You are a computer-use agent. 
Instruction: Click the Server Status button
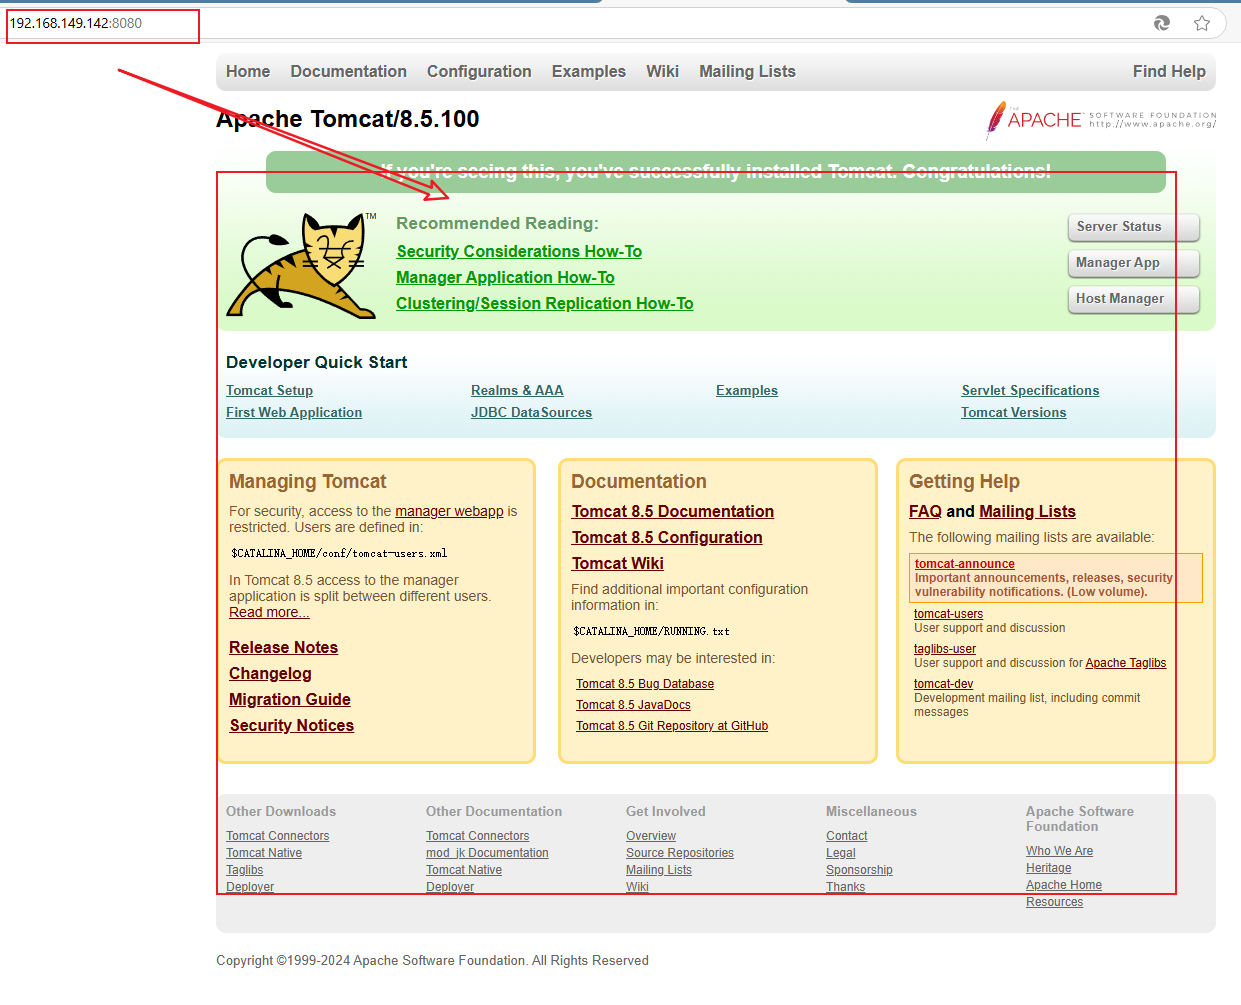click(x=1134, y=227)
